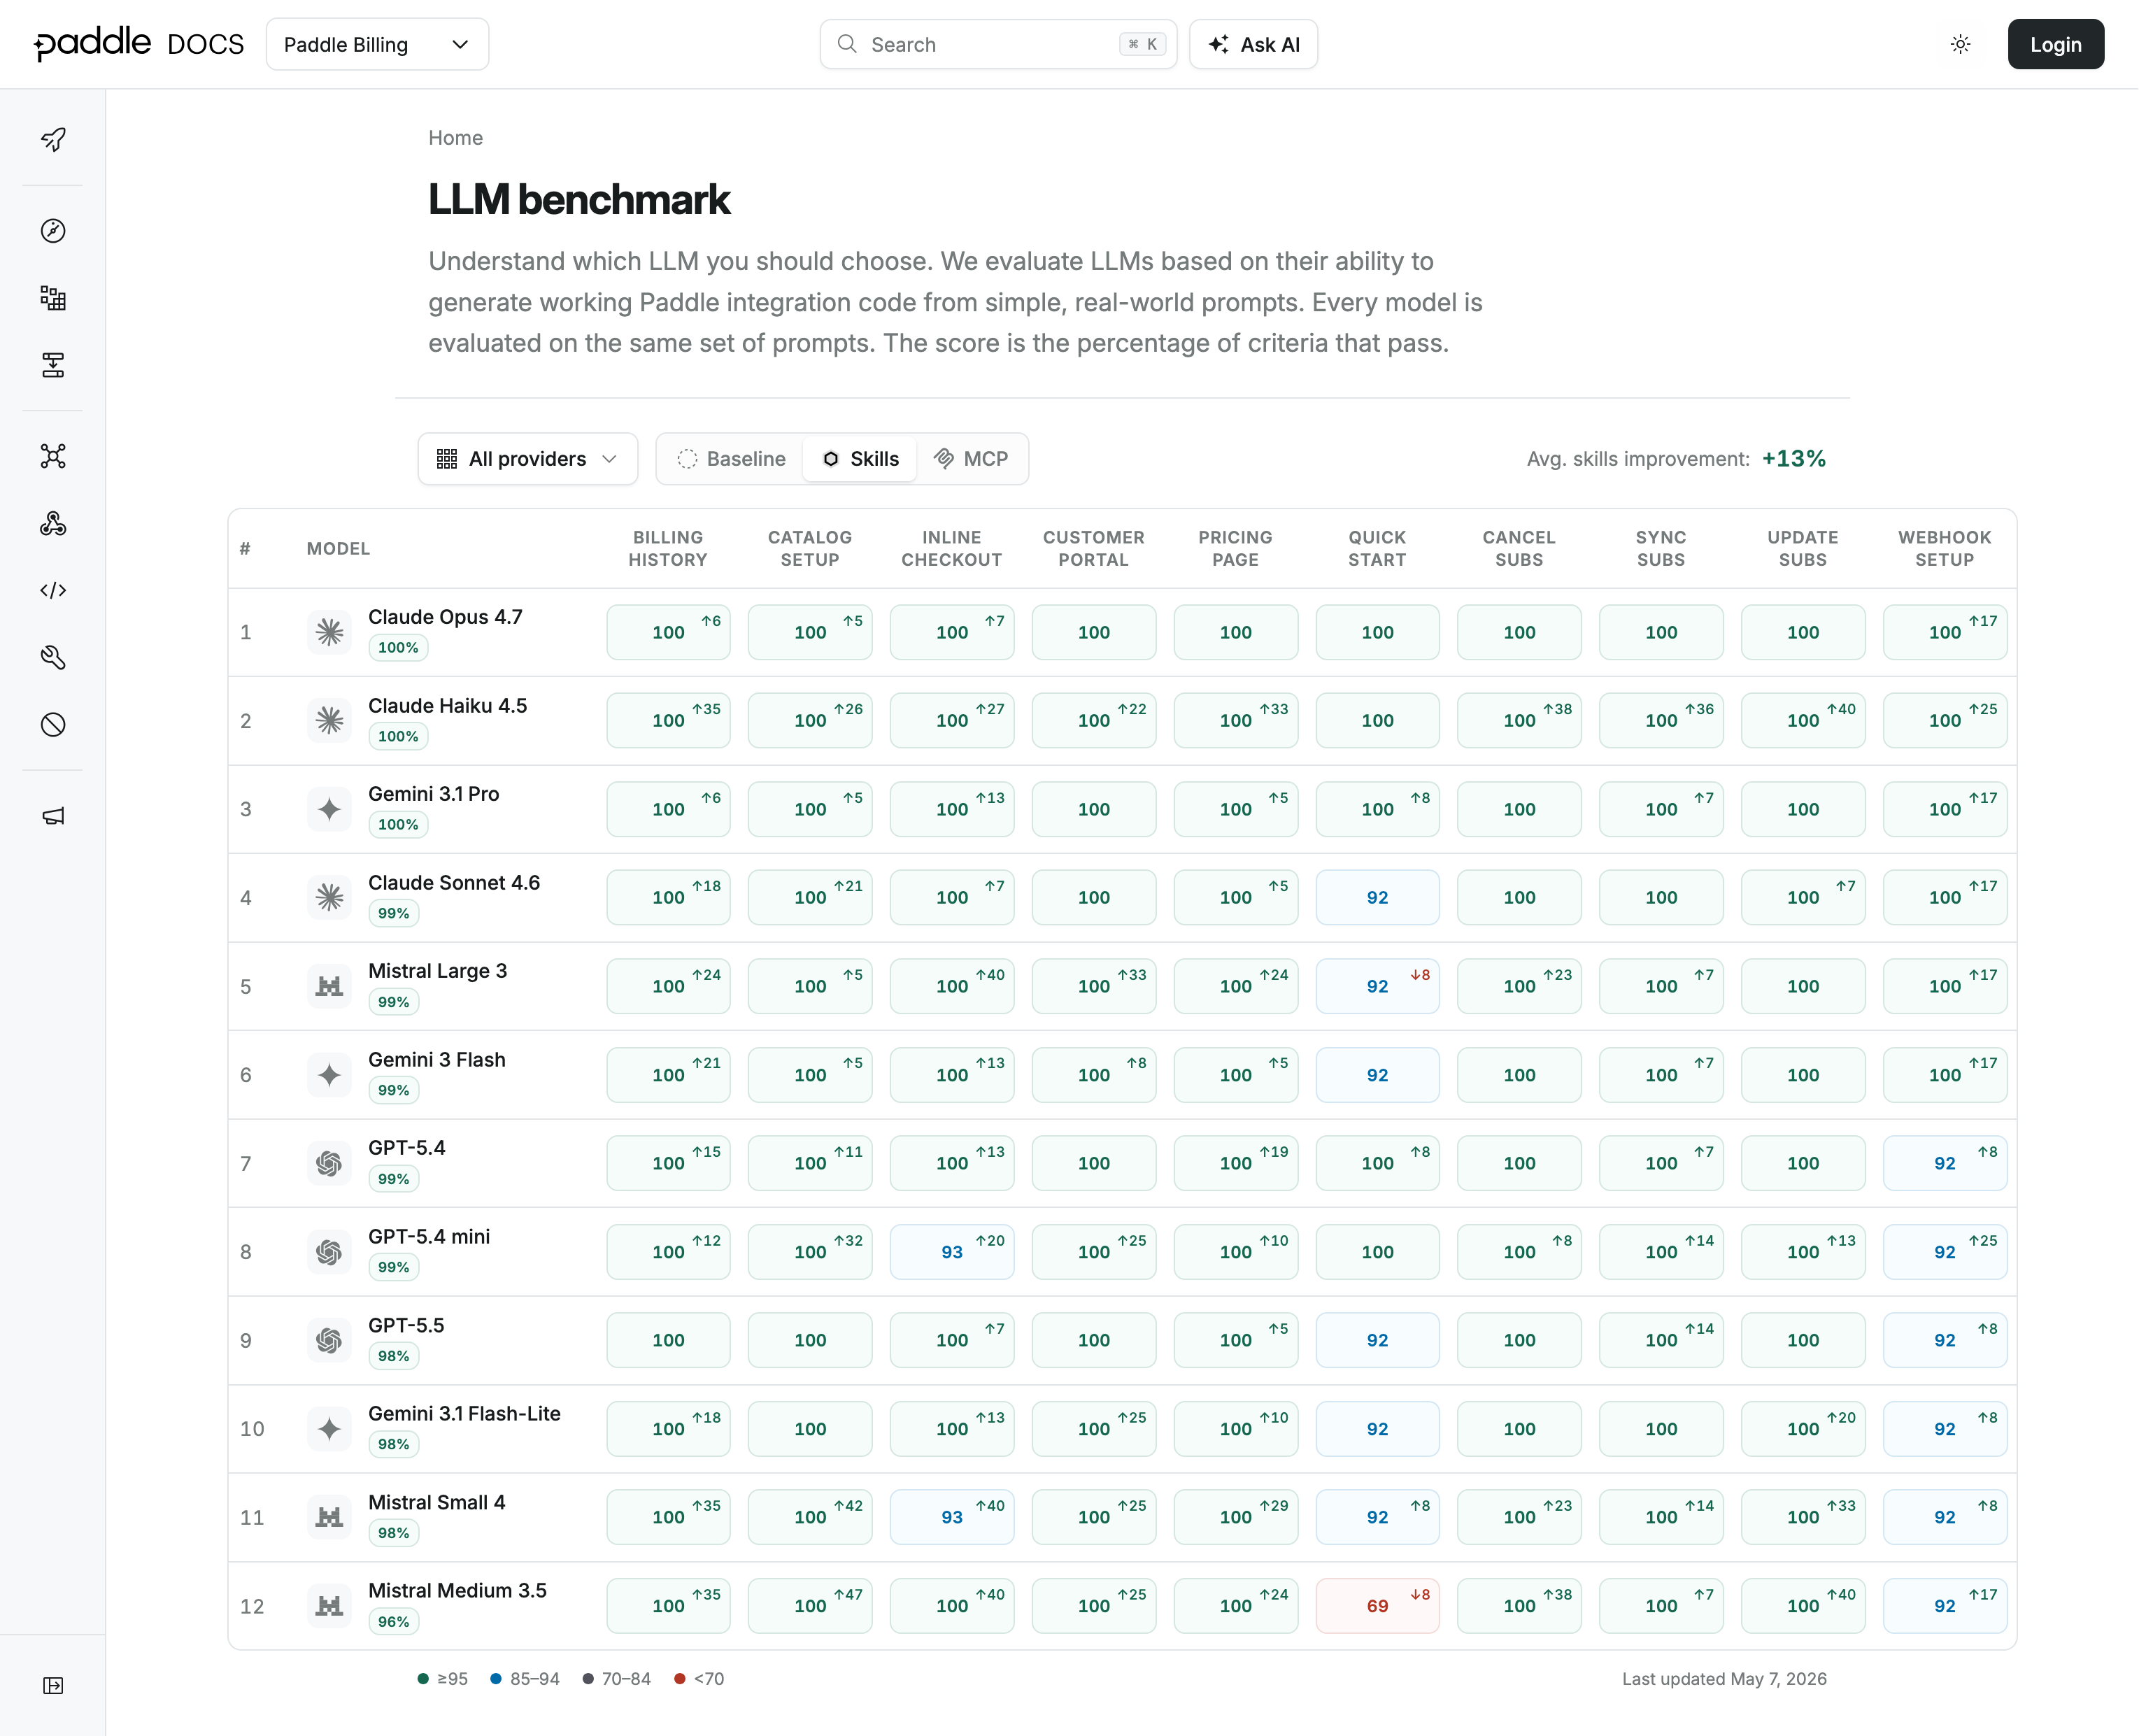Click the Last updated May 7, 2026 text
This screenshot has width=2139, height=1736.
tap(1724, 1679)
